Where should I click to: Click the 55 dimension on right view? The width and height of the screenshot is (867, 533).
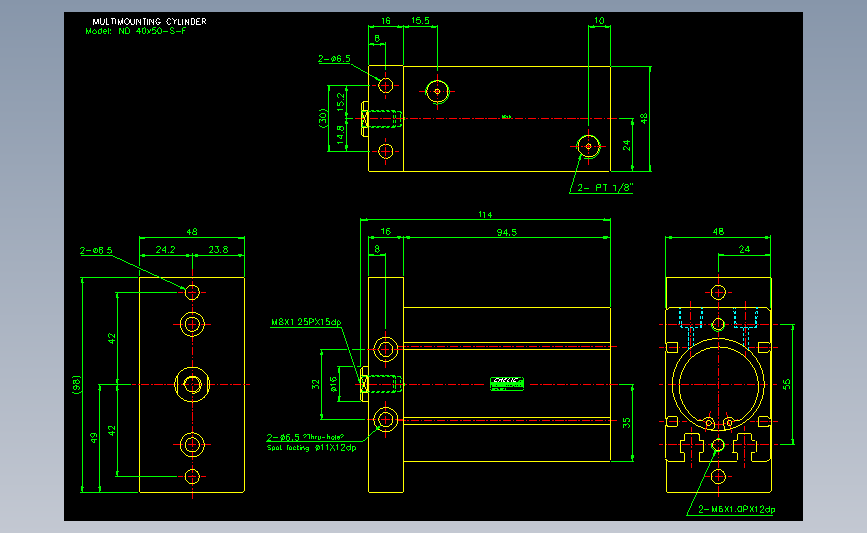(x=786, y=384)
